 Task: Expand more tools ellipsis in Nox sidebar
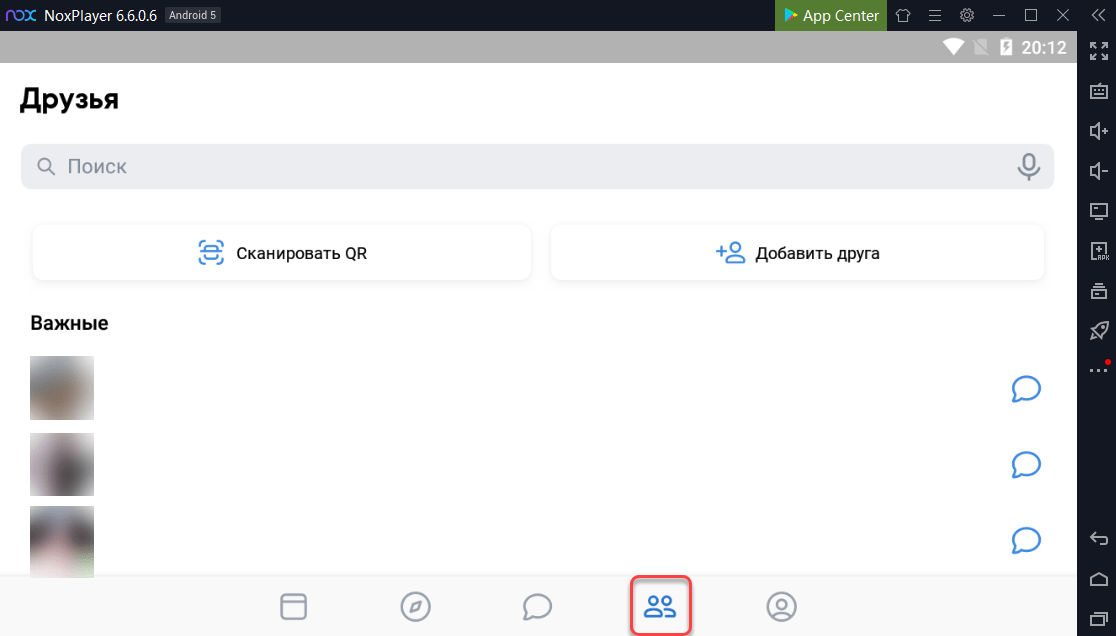(1098, 371)
